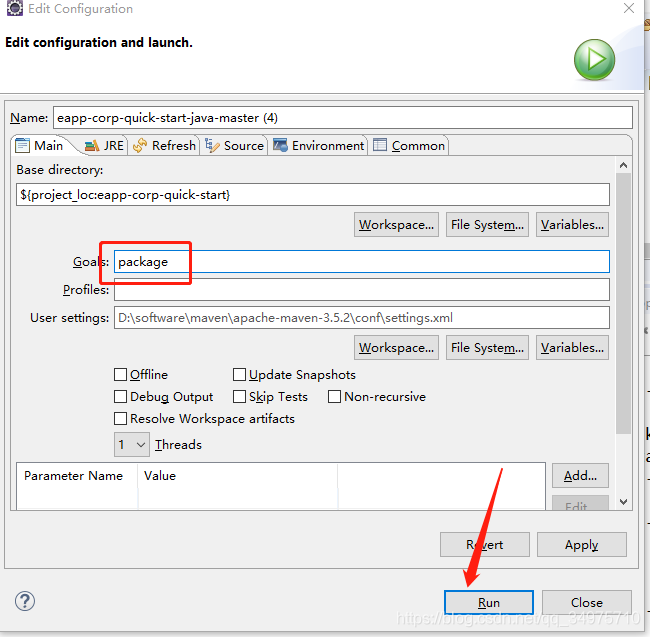650x637 pixels.
Task: Open the Common tab
Action: (409, 145)
